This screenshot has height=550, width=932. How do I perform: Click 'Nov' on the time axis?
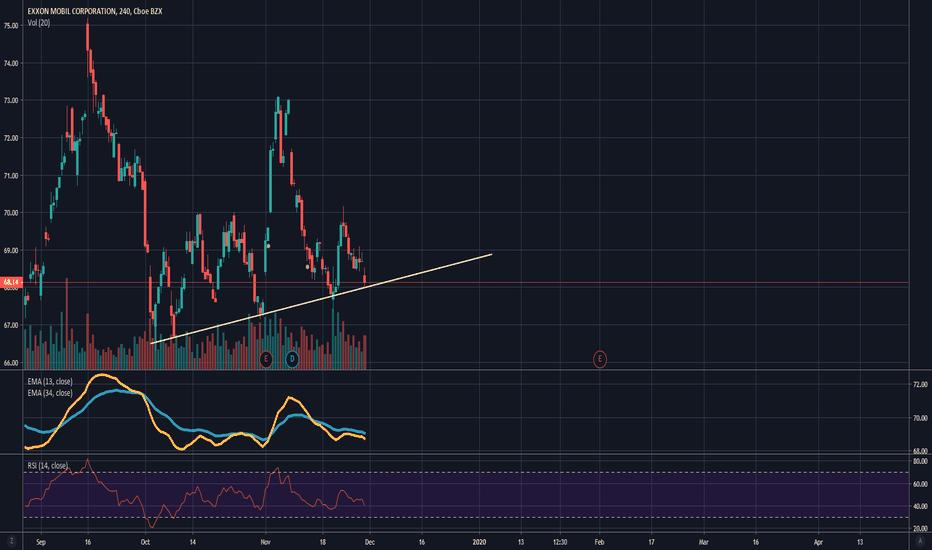click(x=266, y=542)
